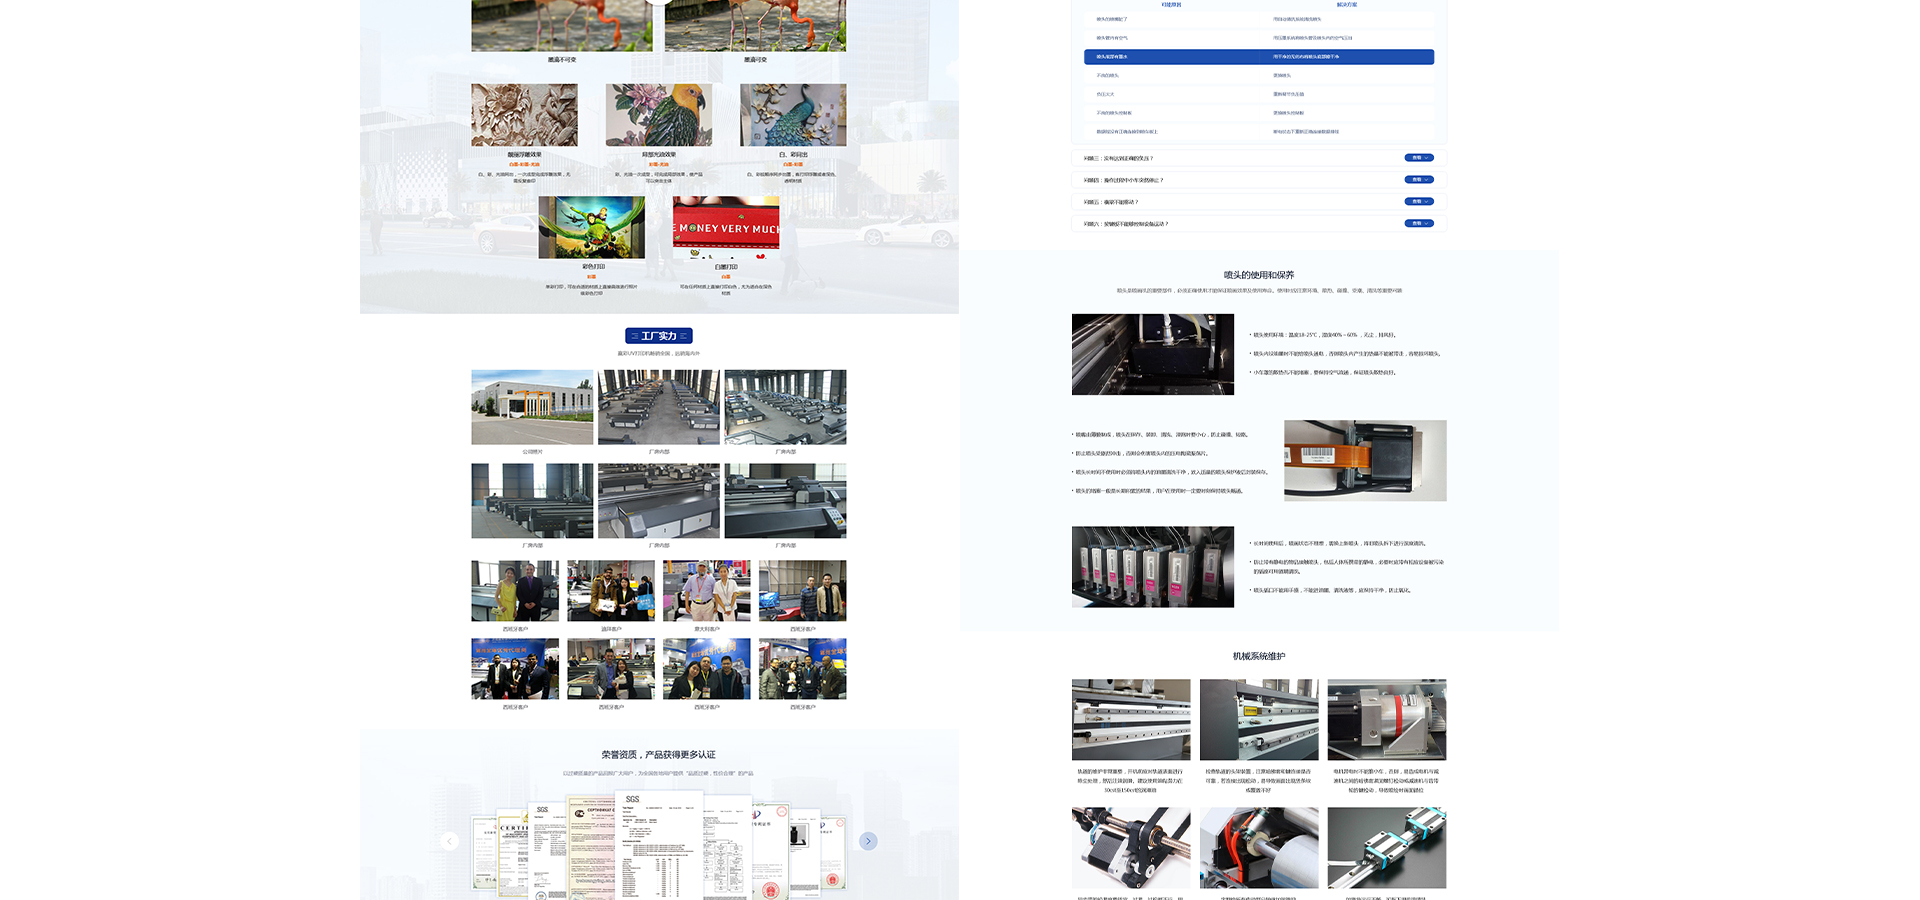Open the printhead photo with orange ribbon cable
Image resolution: width=1920 pixels, height=900 pixels.
[x=1365, y=461]
